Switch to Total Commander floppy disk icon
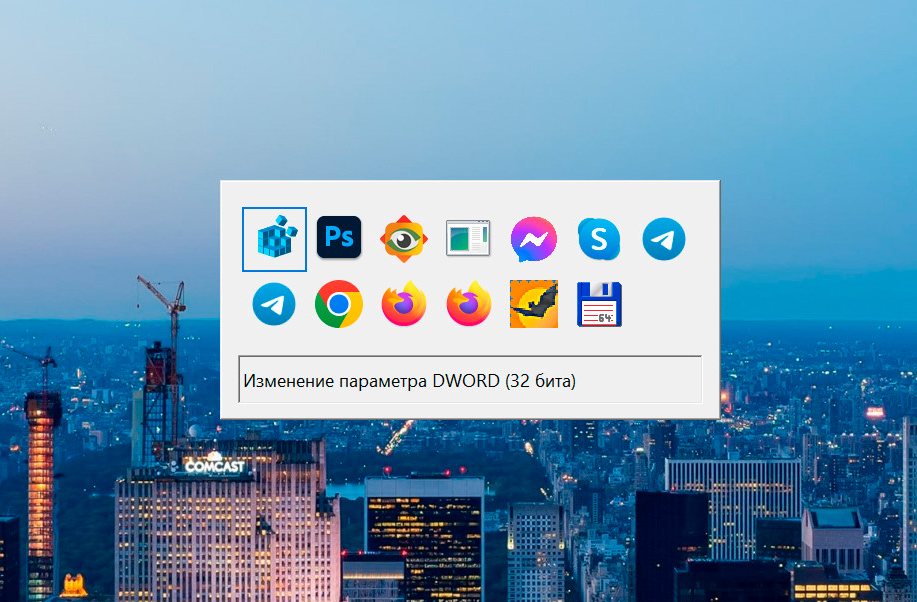The image size is (917, 602). [x=599, y=304]
